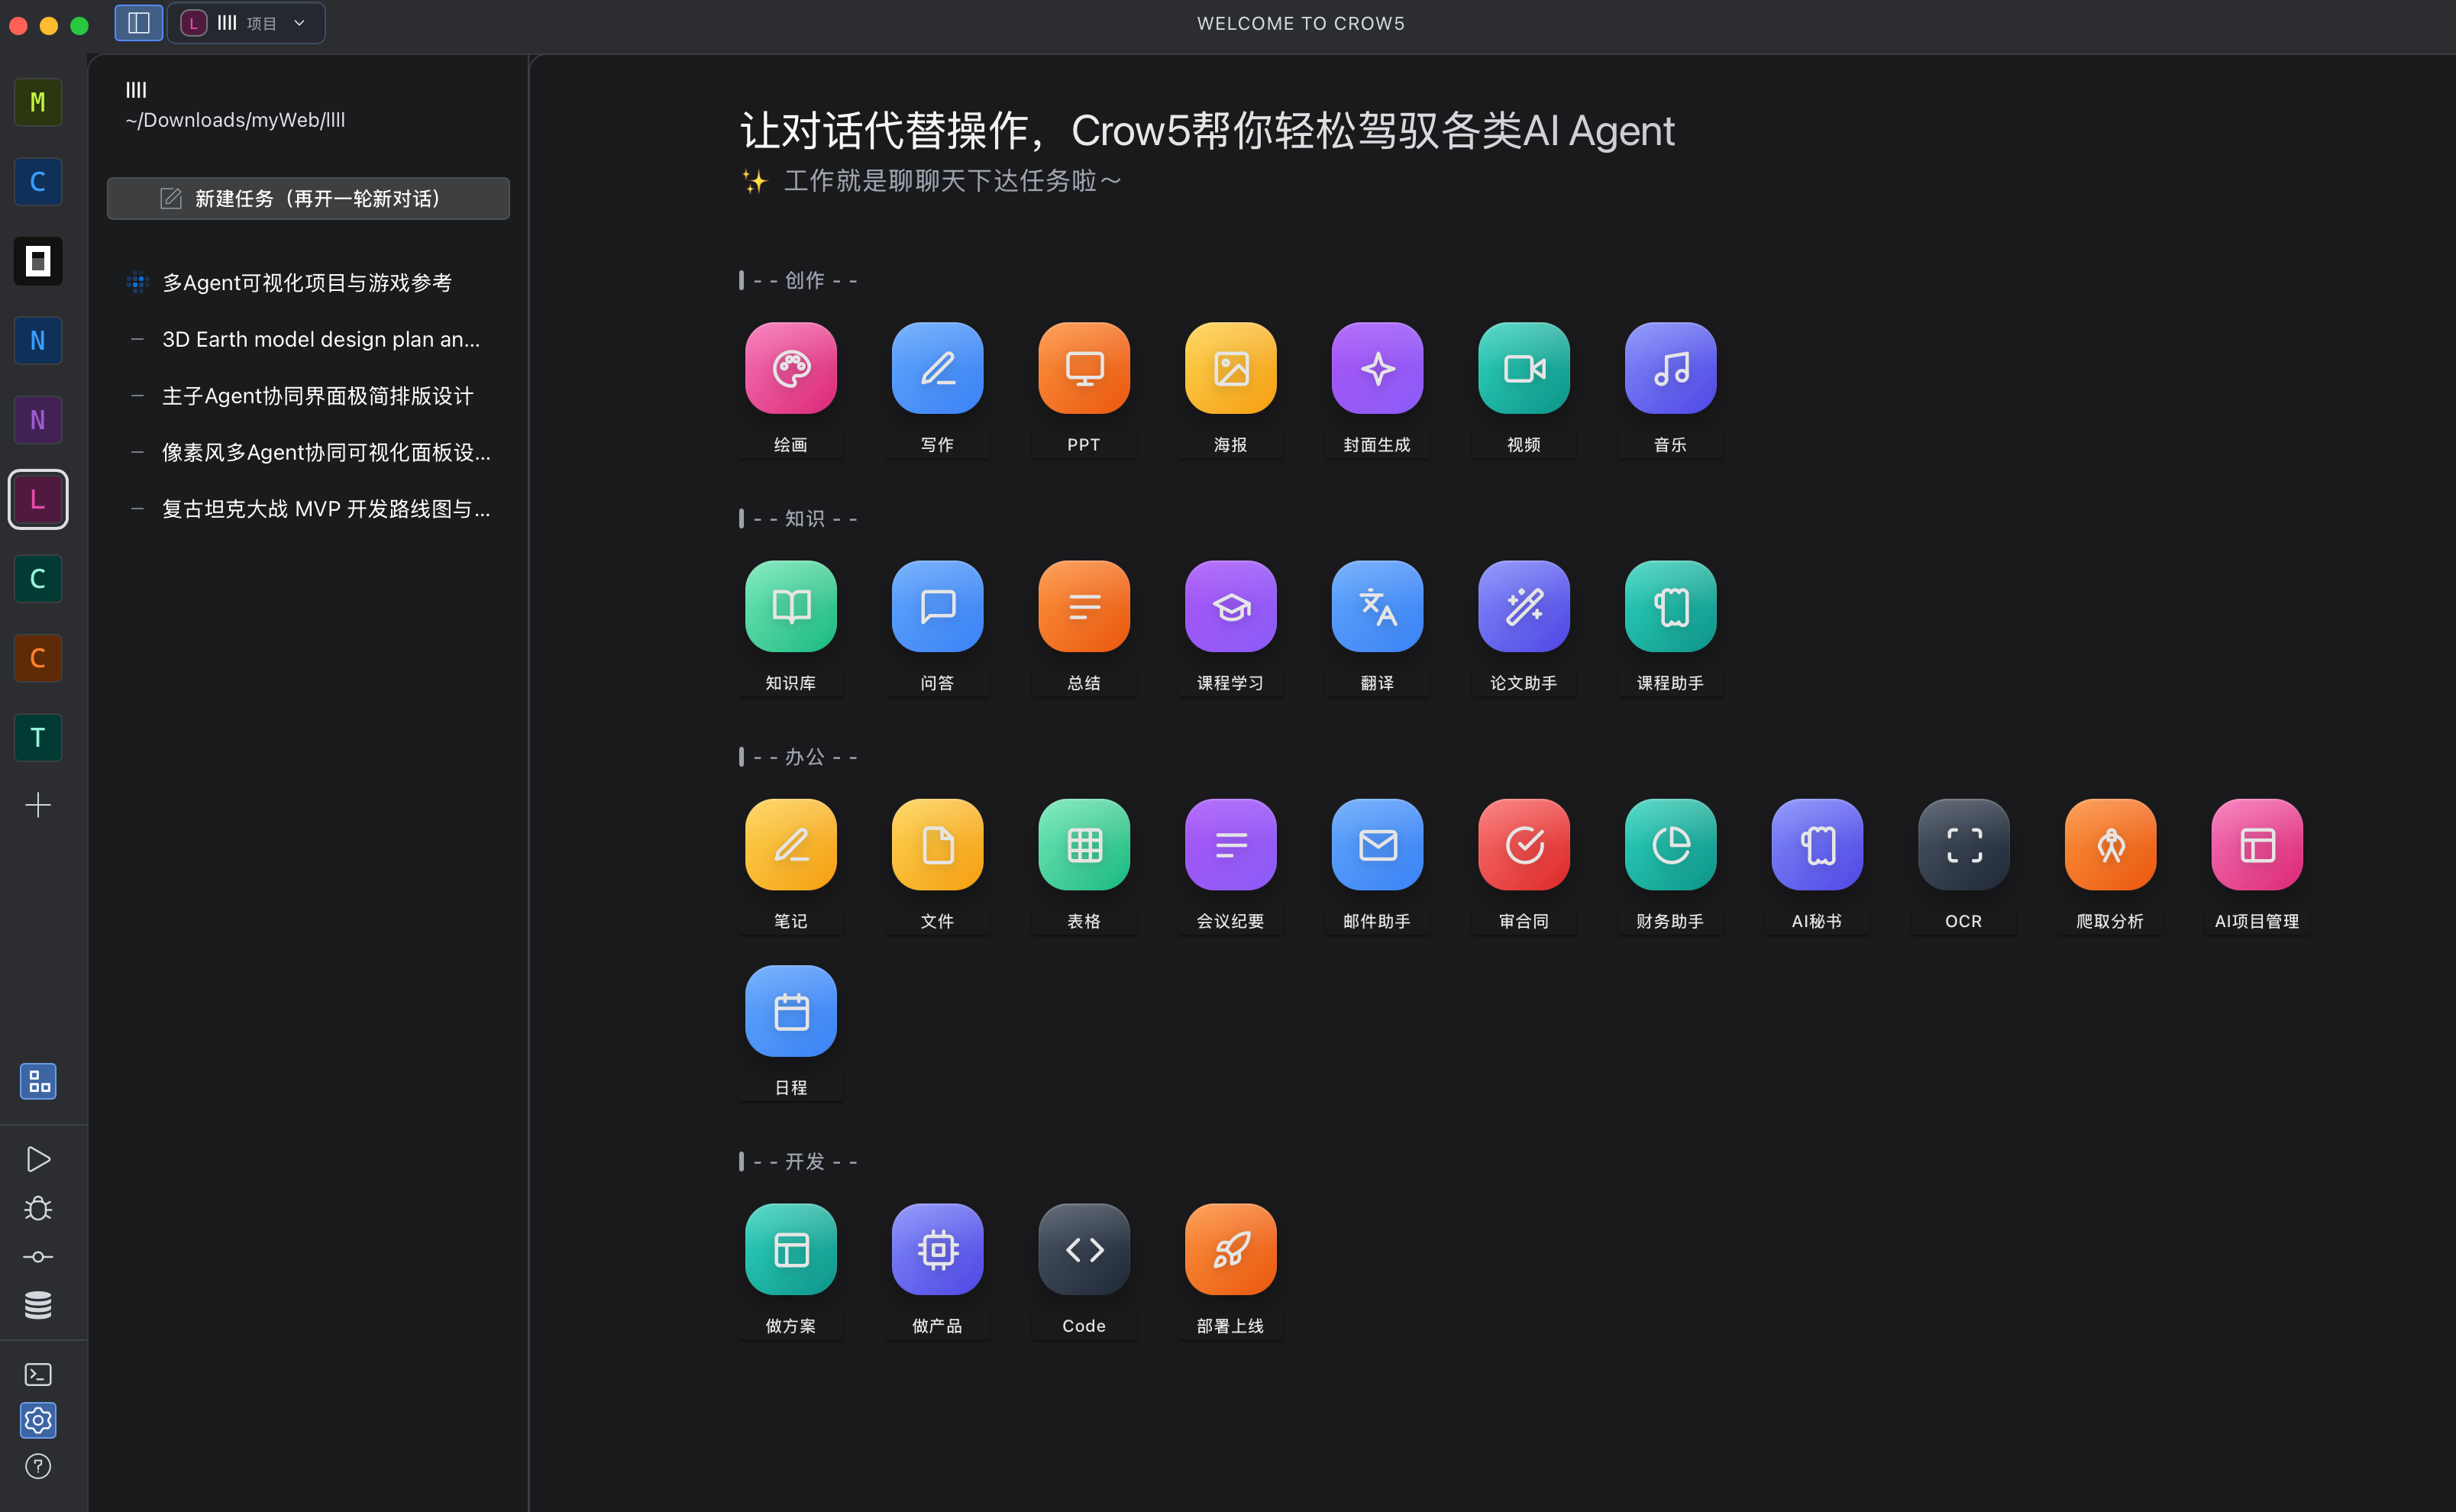Viewport: 2456px width, 1512px height.
Task: Open the 音乐 music agent
Action: pos(1670,368)
